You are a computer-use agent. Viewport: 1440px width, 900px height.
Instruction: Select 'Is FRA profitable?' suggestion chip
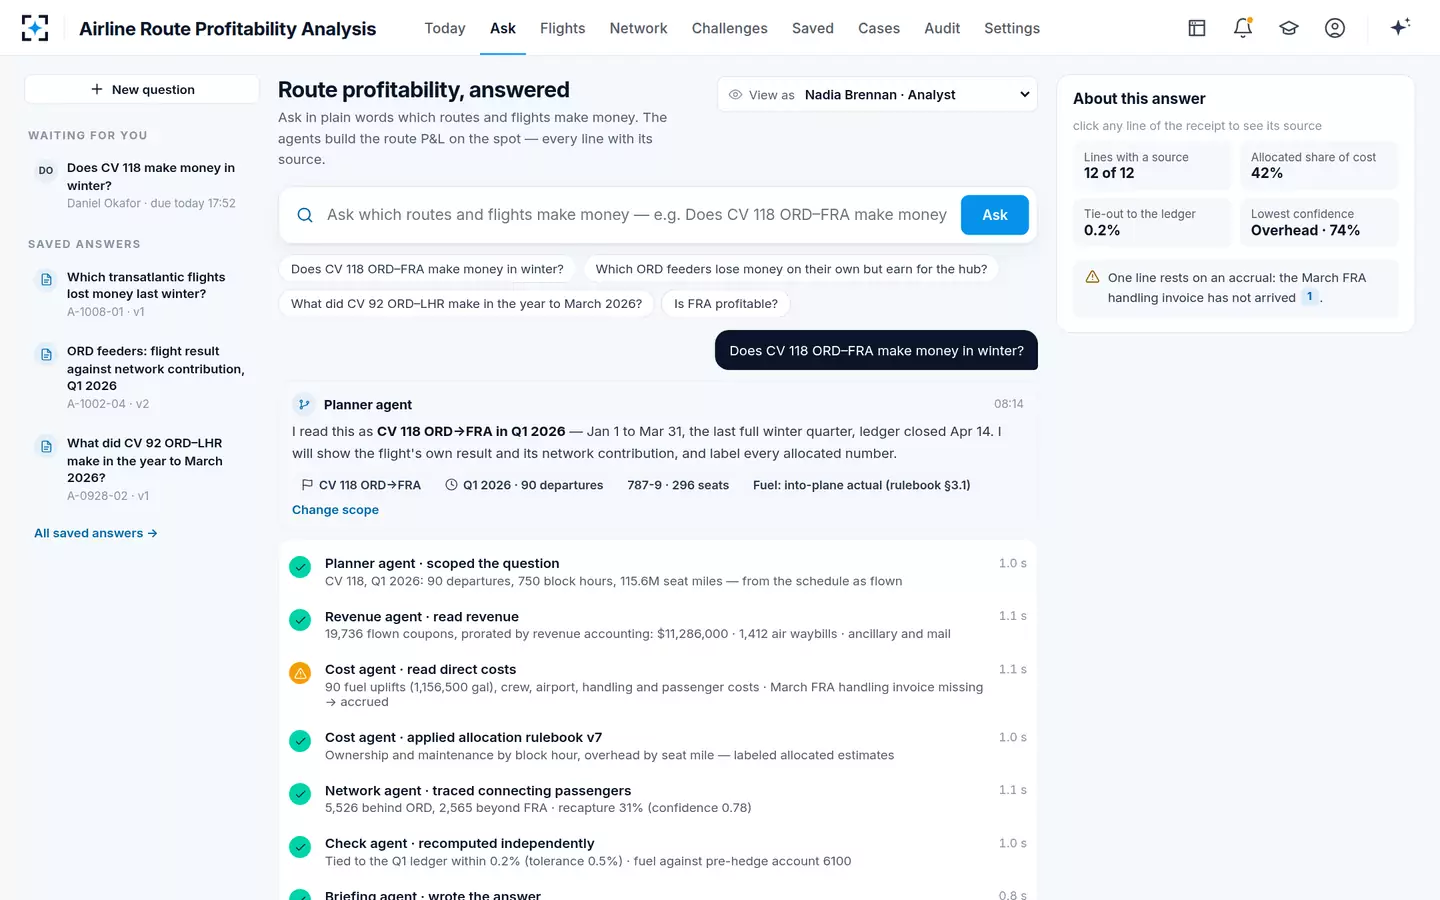pos(726,304)
